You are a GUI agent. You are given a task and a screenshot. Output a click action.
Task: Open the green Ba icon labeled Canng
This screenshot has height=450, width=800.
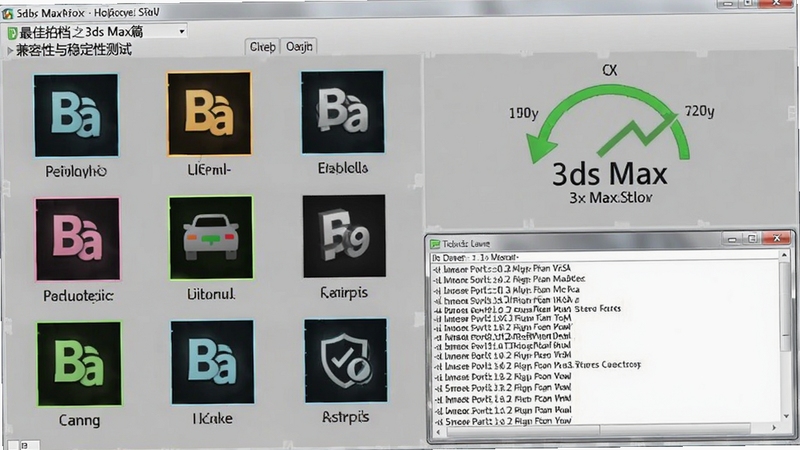(79, 364)
